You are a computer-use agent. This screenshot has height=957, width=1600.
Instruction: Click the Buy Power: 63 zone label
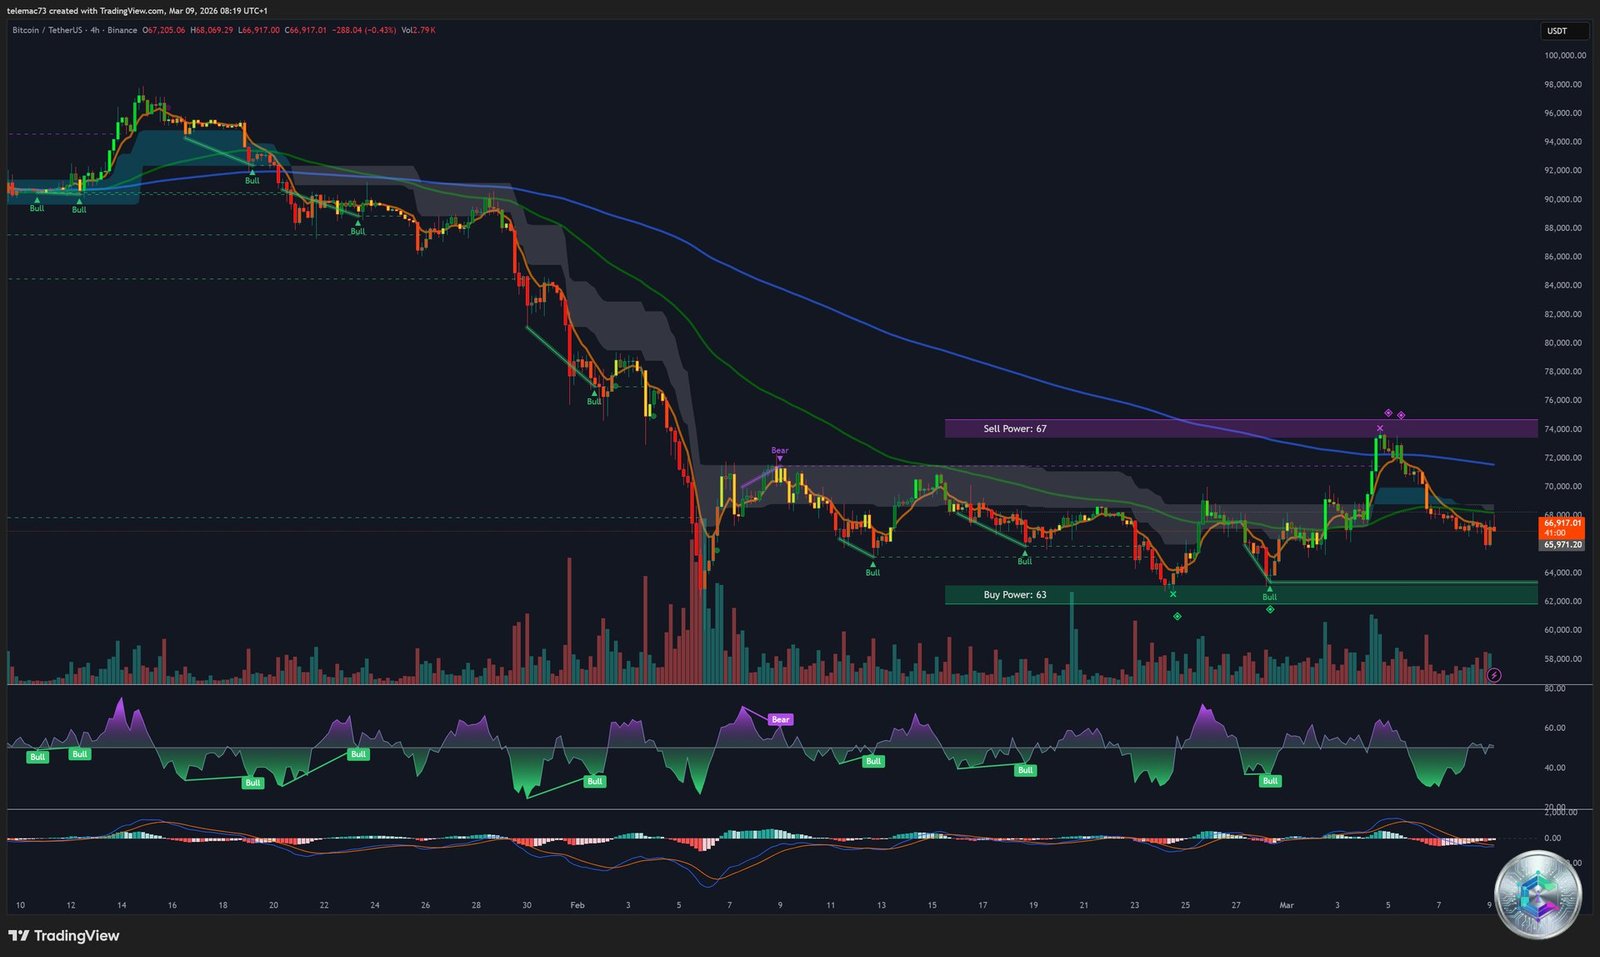pos(1014,594)
